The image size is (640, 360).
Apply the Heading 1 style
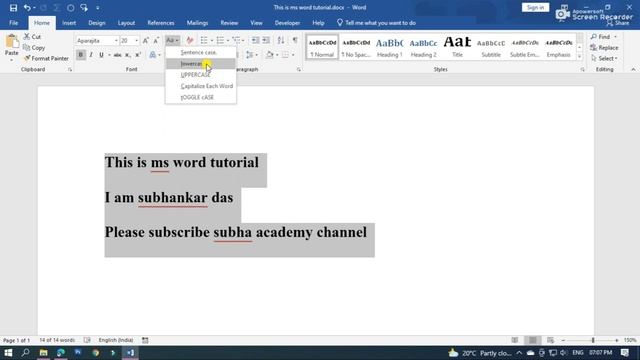pyautogui.click(x=389, y=47)
